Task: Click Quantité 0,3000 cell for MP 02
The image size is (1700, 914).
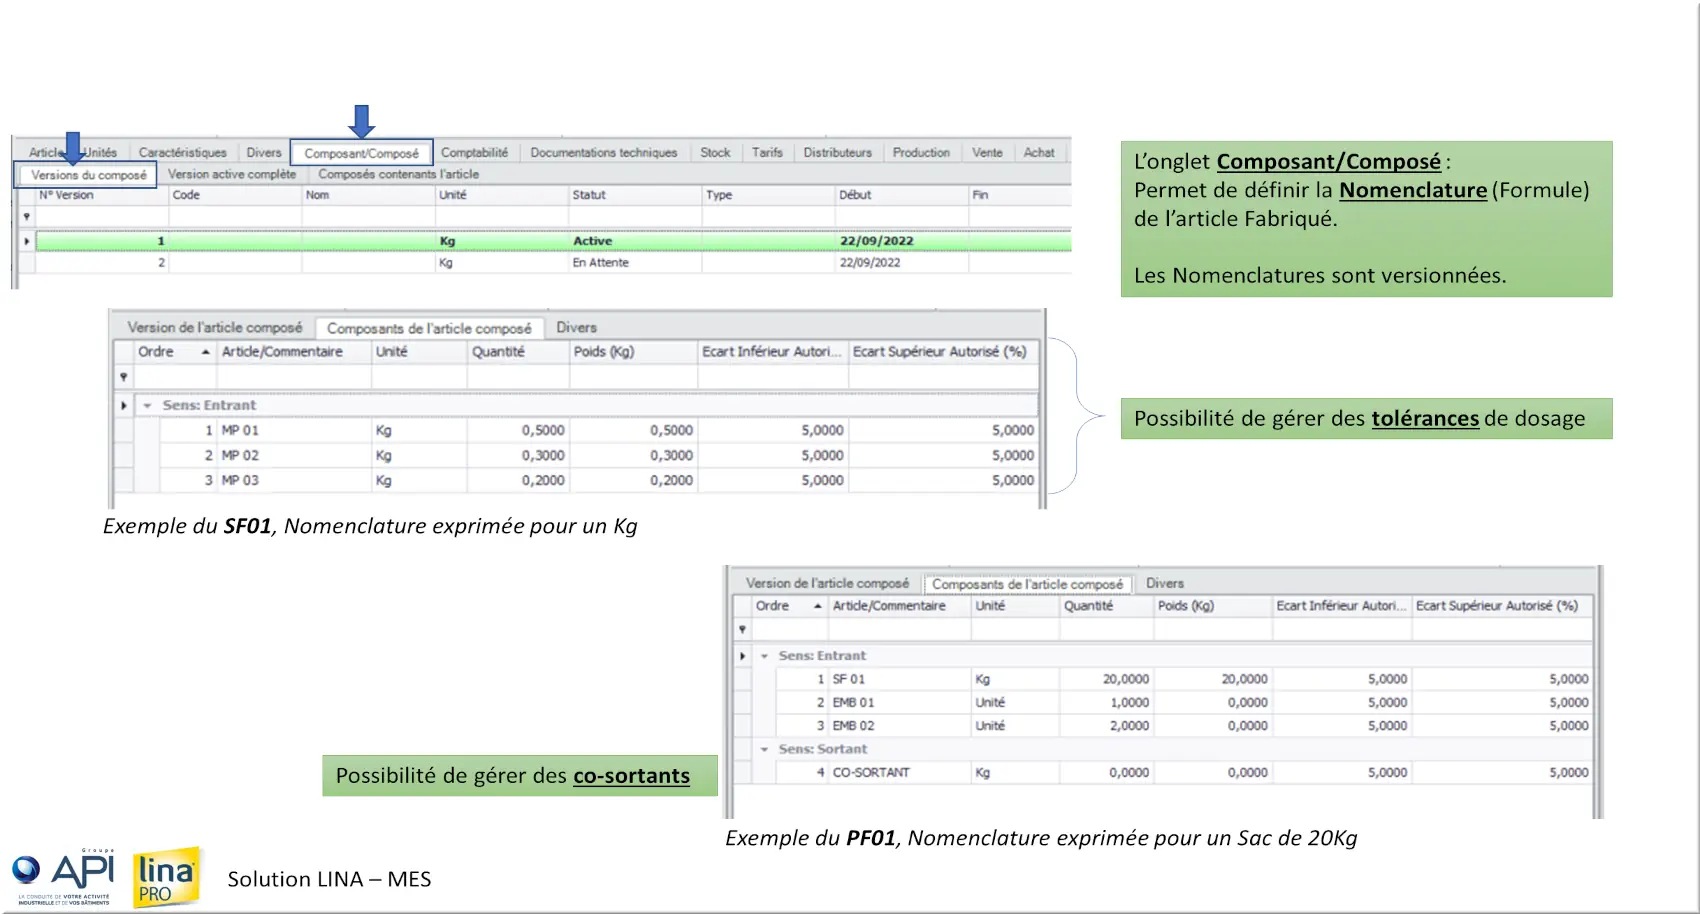Action: coord(517,455)
